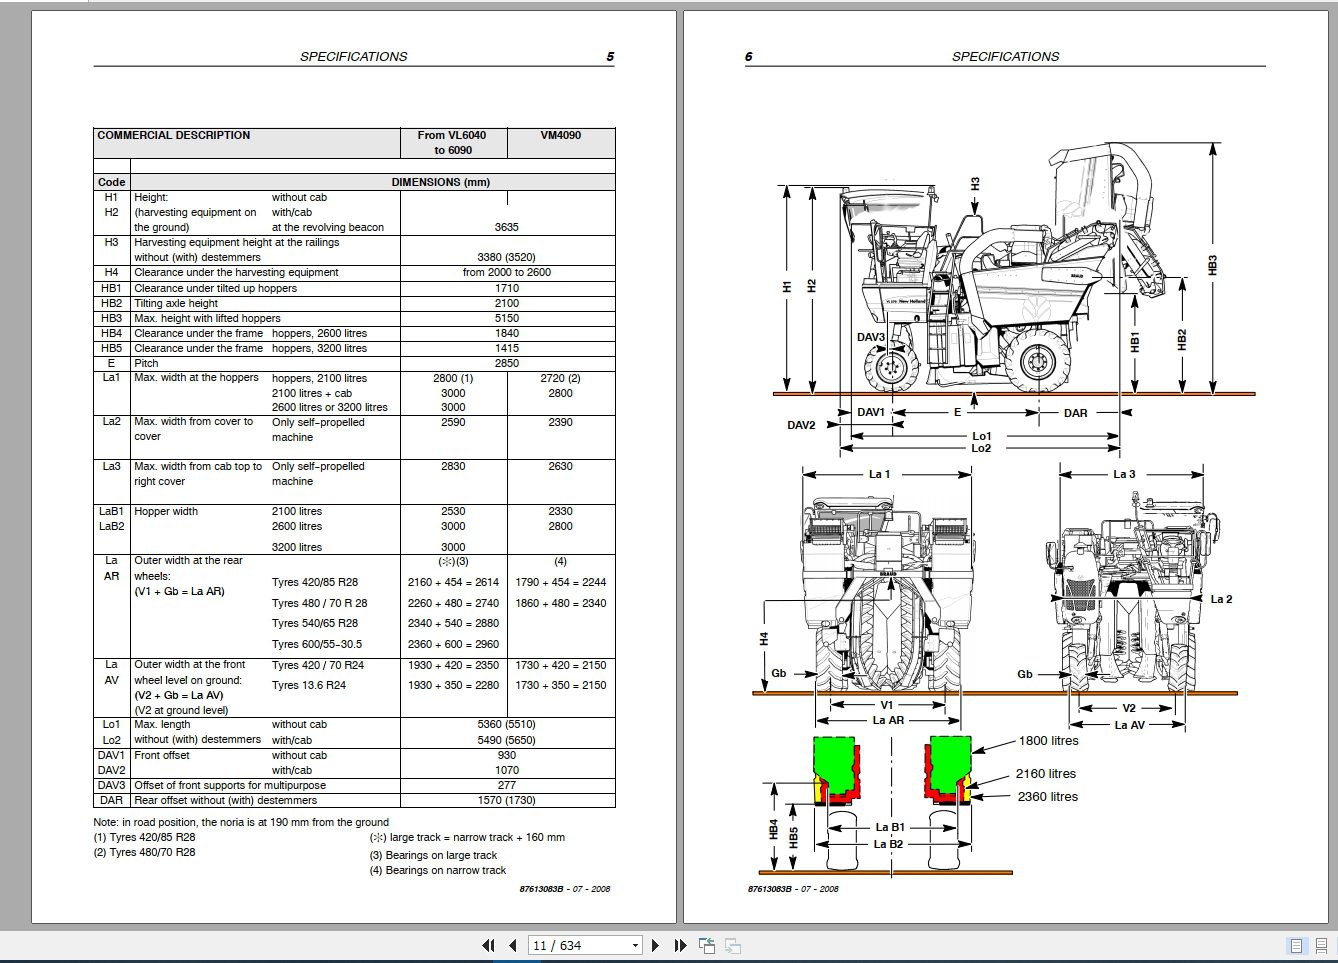
Task: Open the page number dropdown arrow
Action: tap(635, 945)
